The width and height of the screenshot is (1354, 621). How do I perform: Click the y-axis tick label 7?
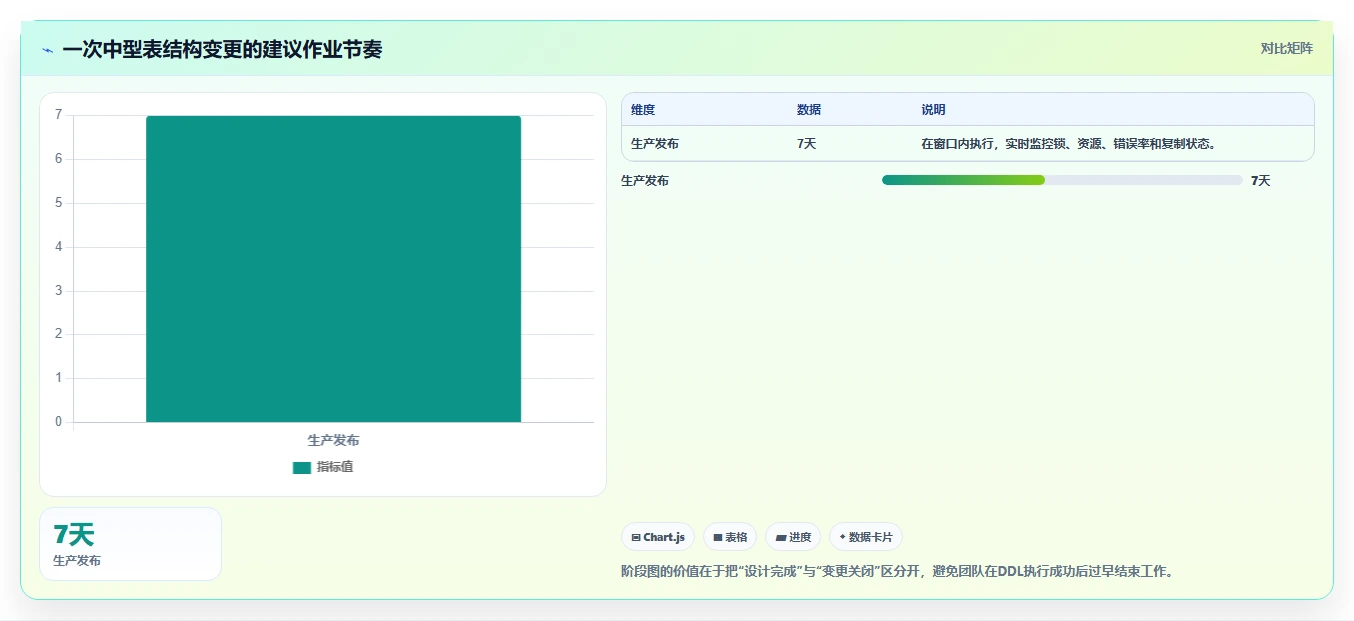pos(58,115)
